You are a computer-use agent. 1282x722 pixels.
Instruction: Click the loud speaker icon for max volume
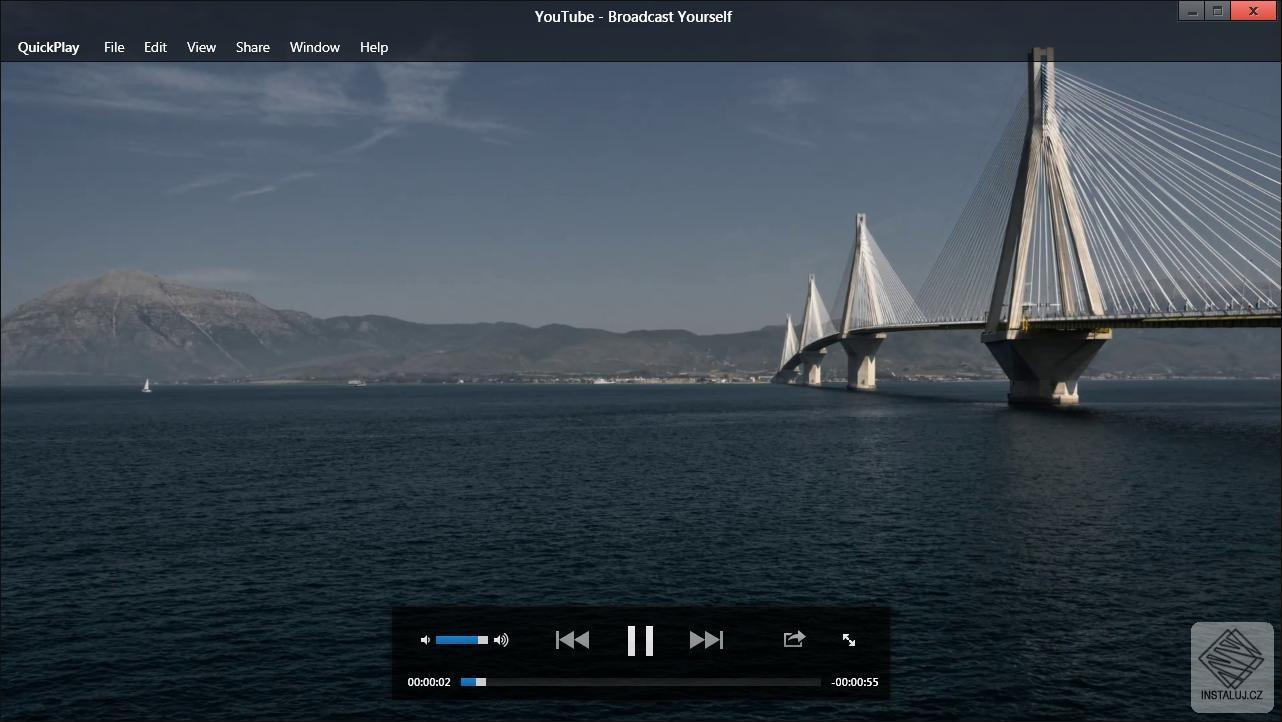tap(501, 640)
